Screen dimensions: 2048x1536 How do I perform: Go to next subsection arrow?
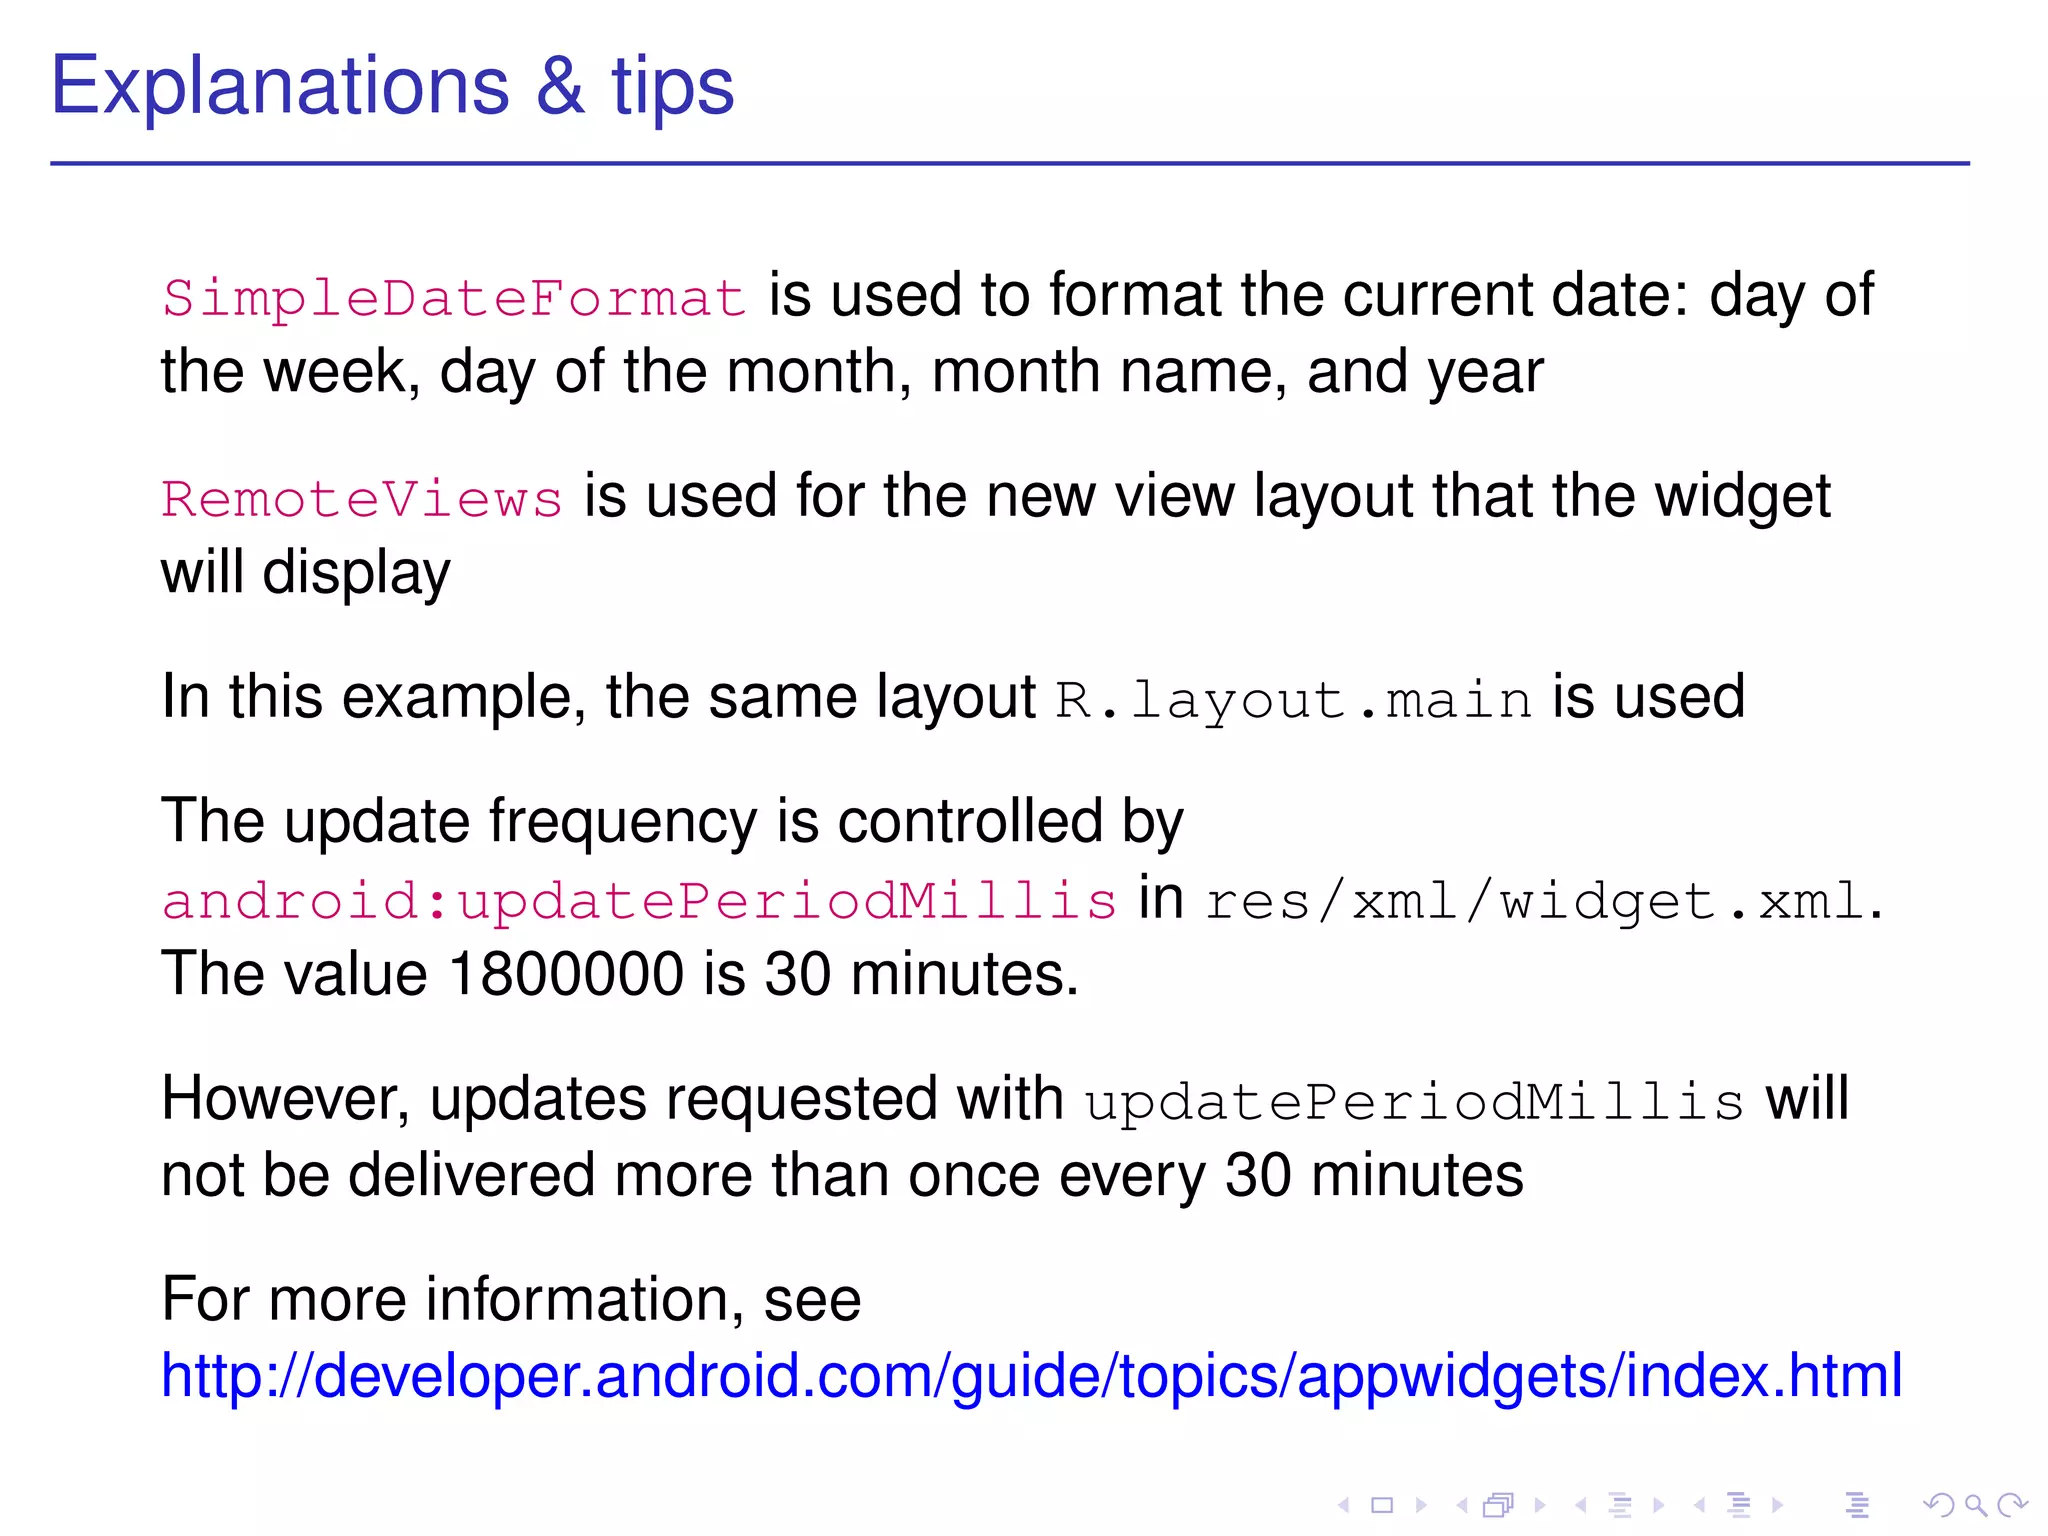(1659, 1505)
